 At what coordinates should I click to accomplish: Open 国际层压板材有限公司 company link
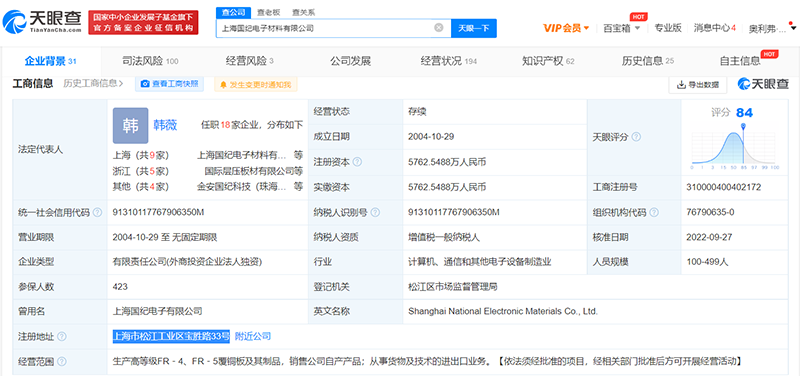pyautogui.click(x=249, y=170)
